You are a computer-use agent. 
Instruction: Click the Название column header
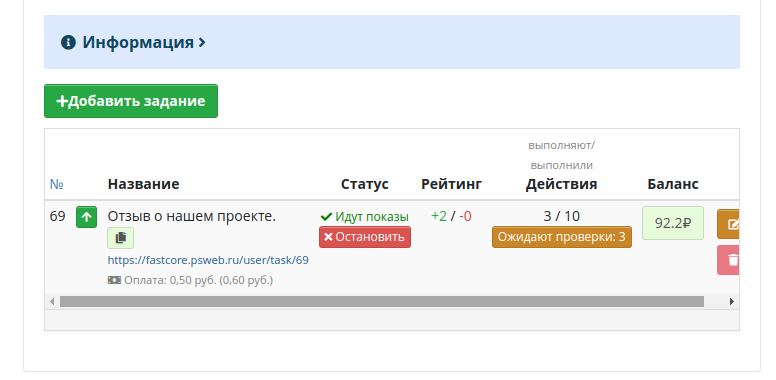pyautogui.click(x=144, y=184)
